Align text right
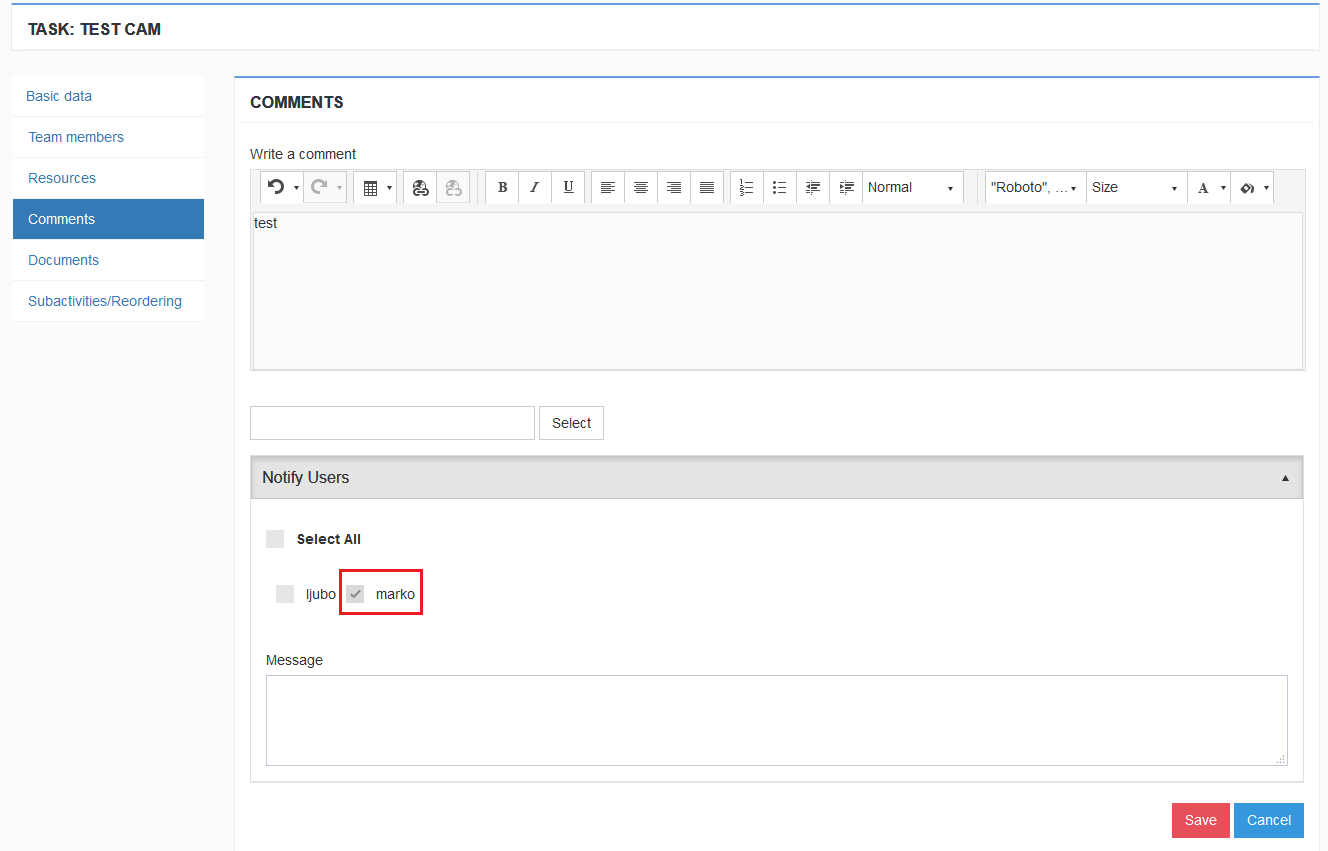 tap(674, 188)
